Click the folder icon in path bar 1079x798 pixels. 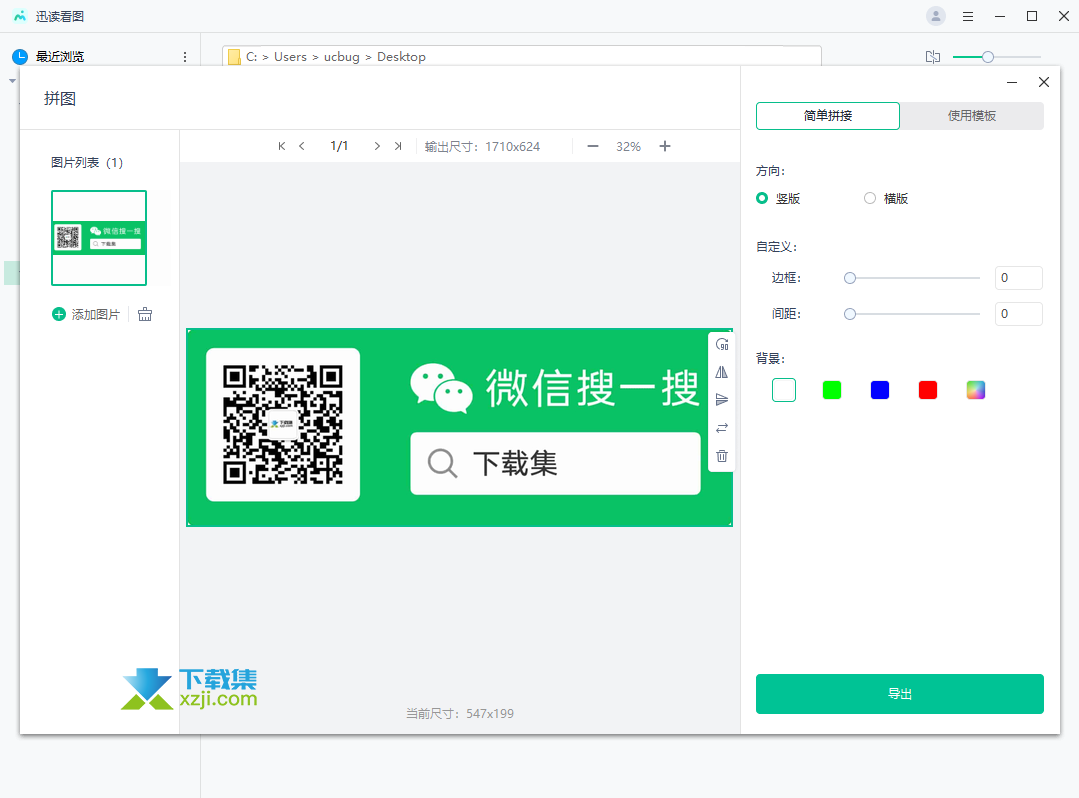coord(234,56)
